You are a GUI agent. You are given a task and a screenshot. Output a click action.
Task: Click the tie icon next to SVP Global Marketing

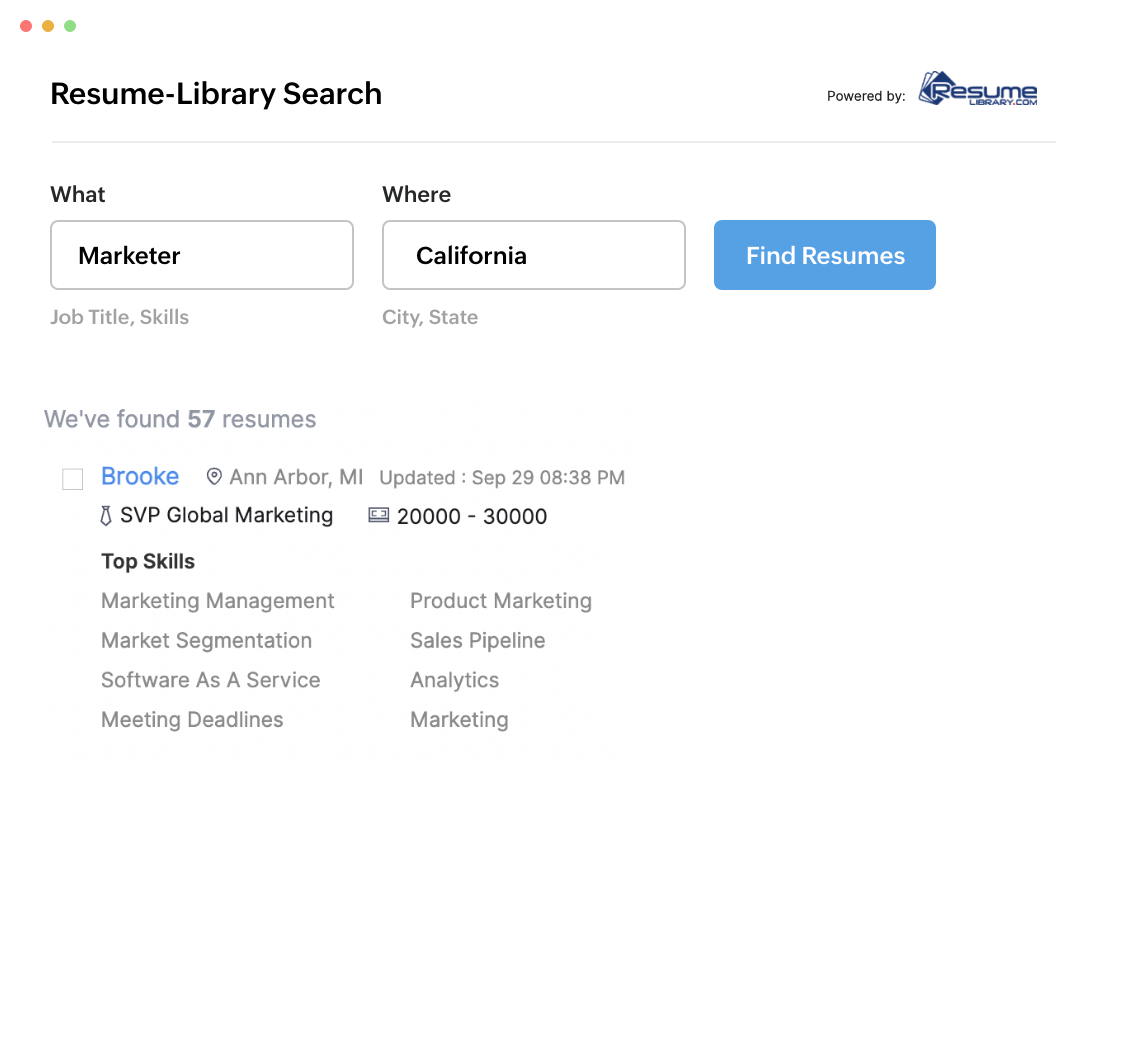point(106,516)
